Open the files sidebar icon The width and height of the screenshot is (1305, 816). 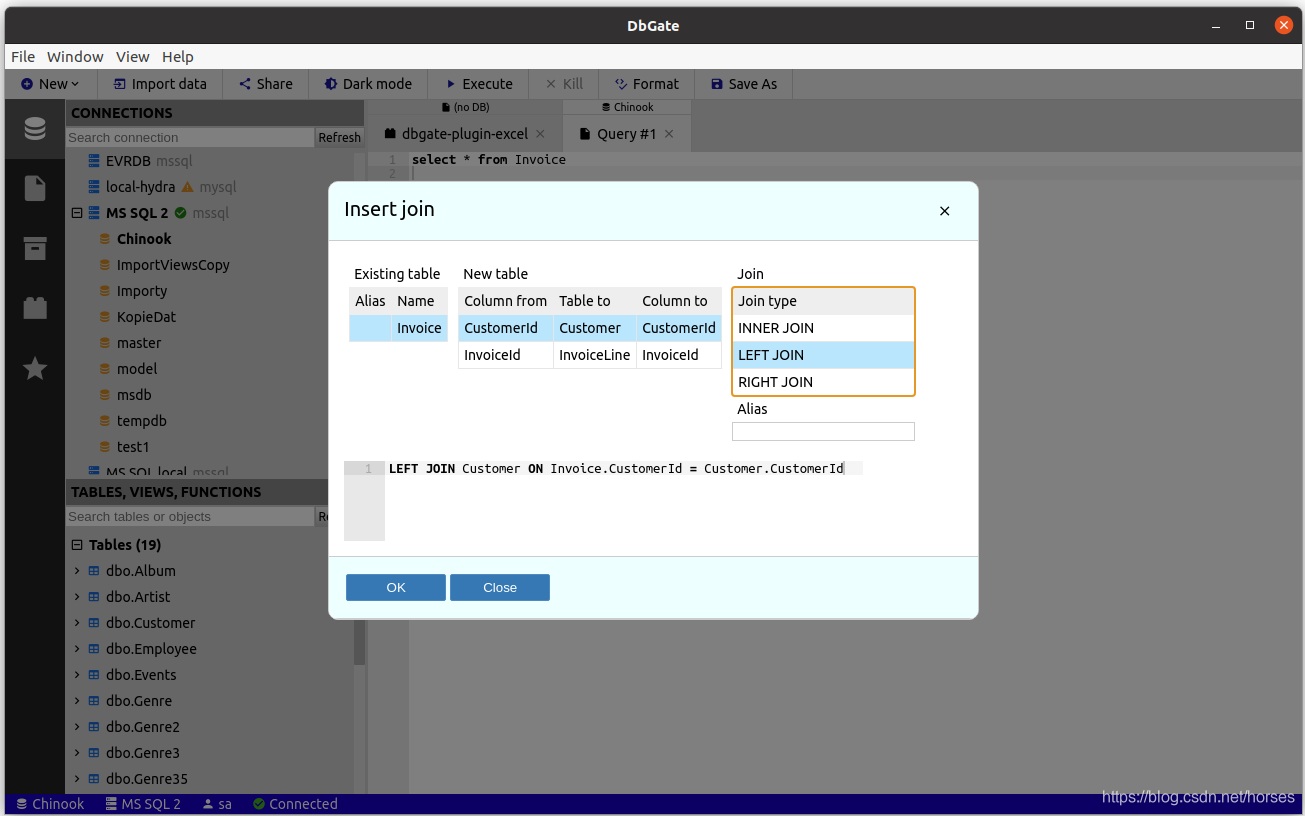[35, 188]
